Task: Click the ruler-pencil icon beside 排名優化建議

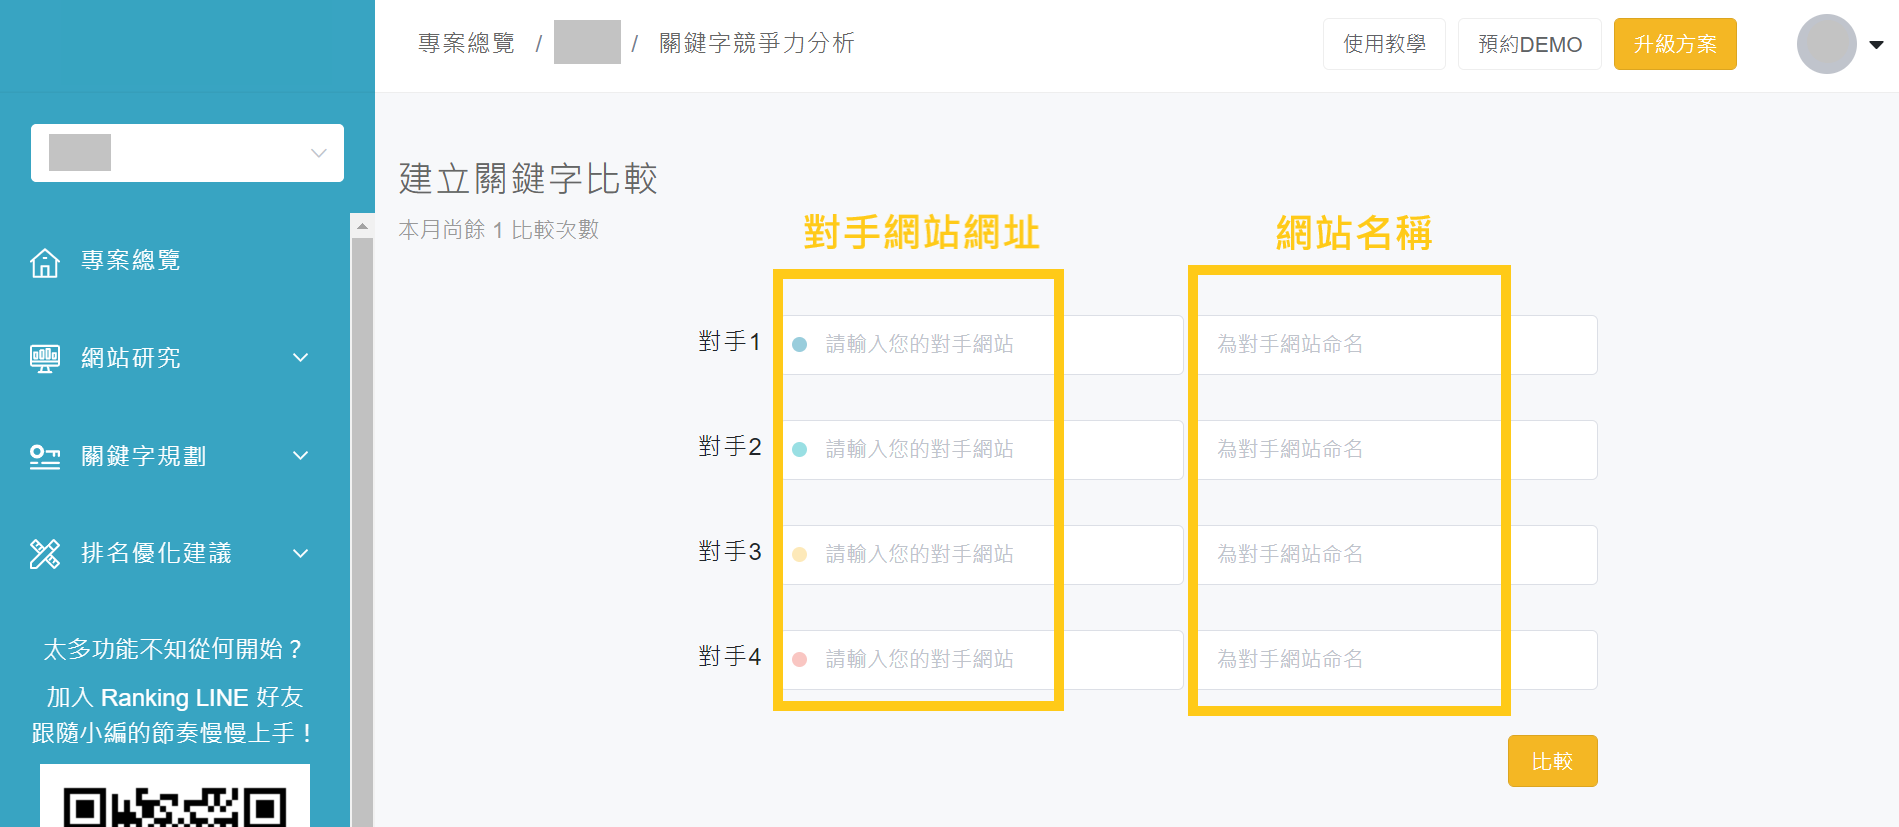Action: pos(45,554)
